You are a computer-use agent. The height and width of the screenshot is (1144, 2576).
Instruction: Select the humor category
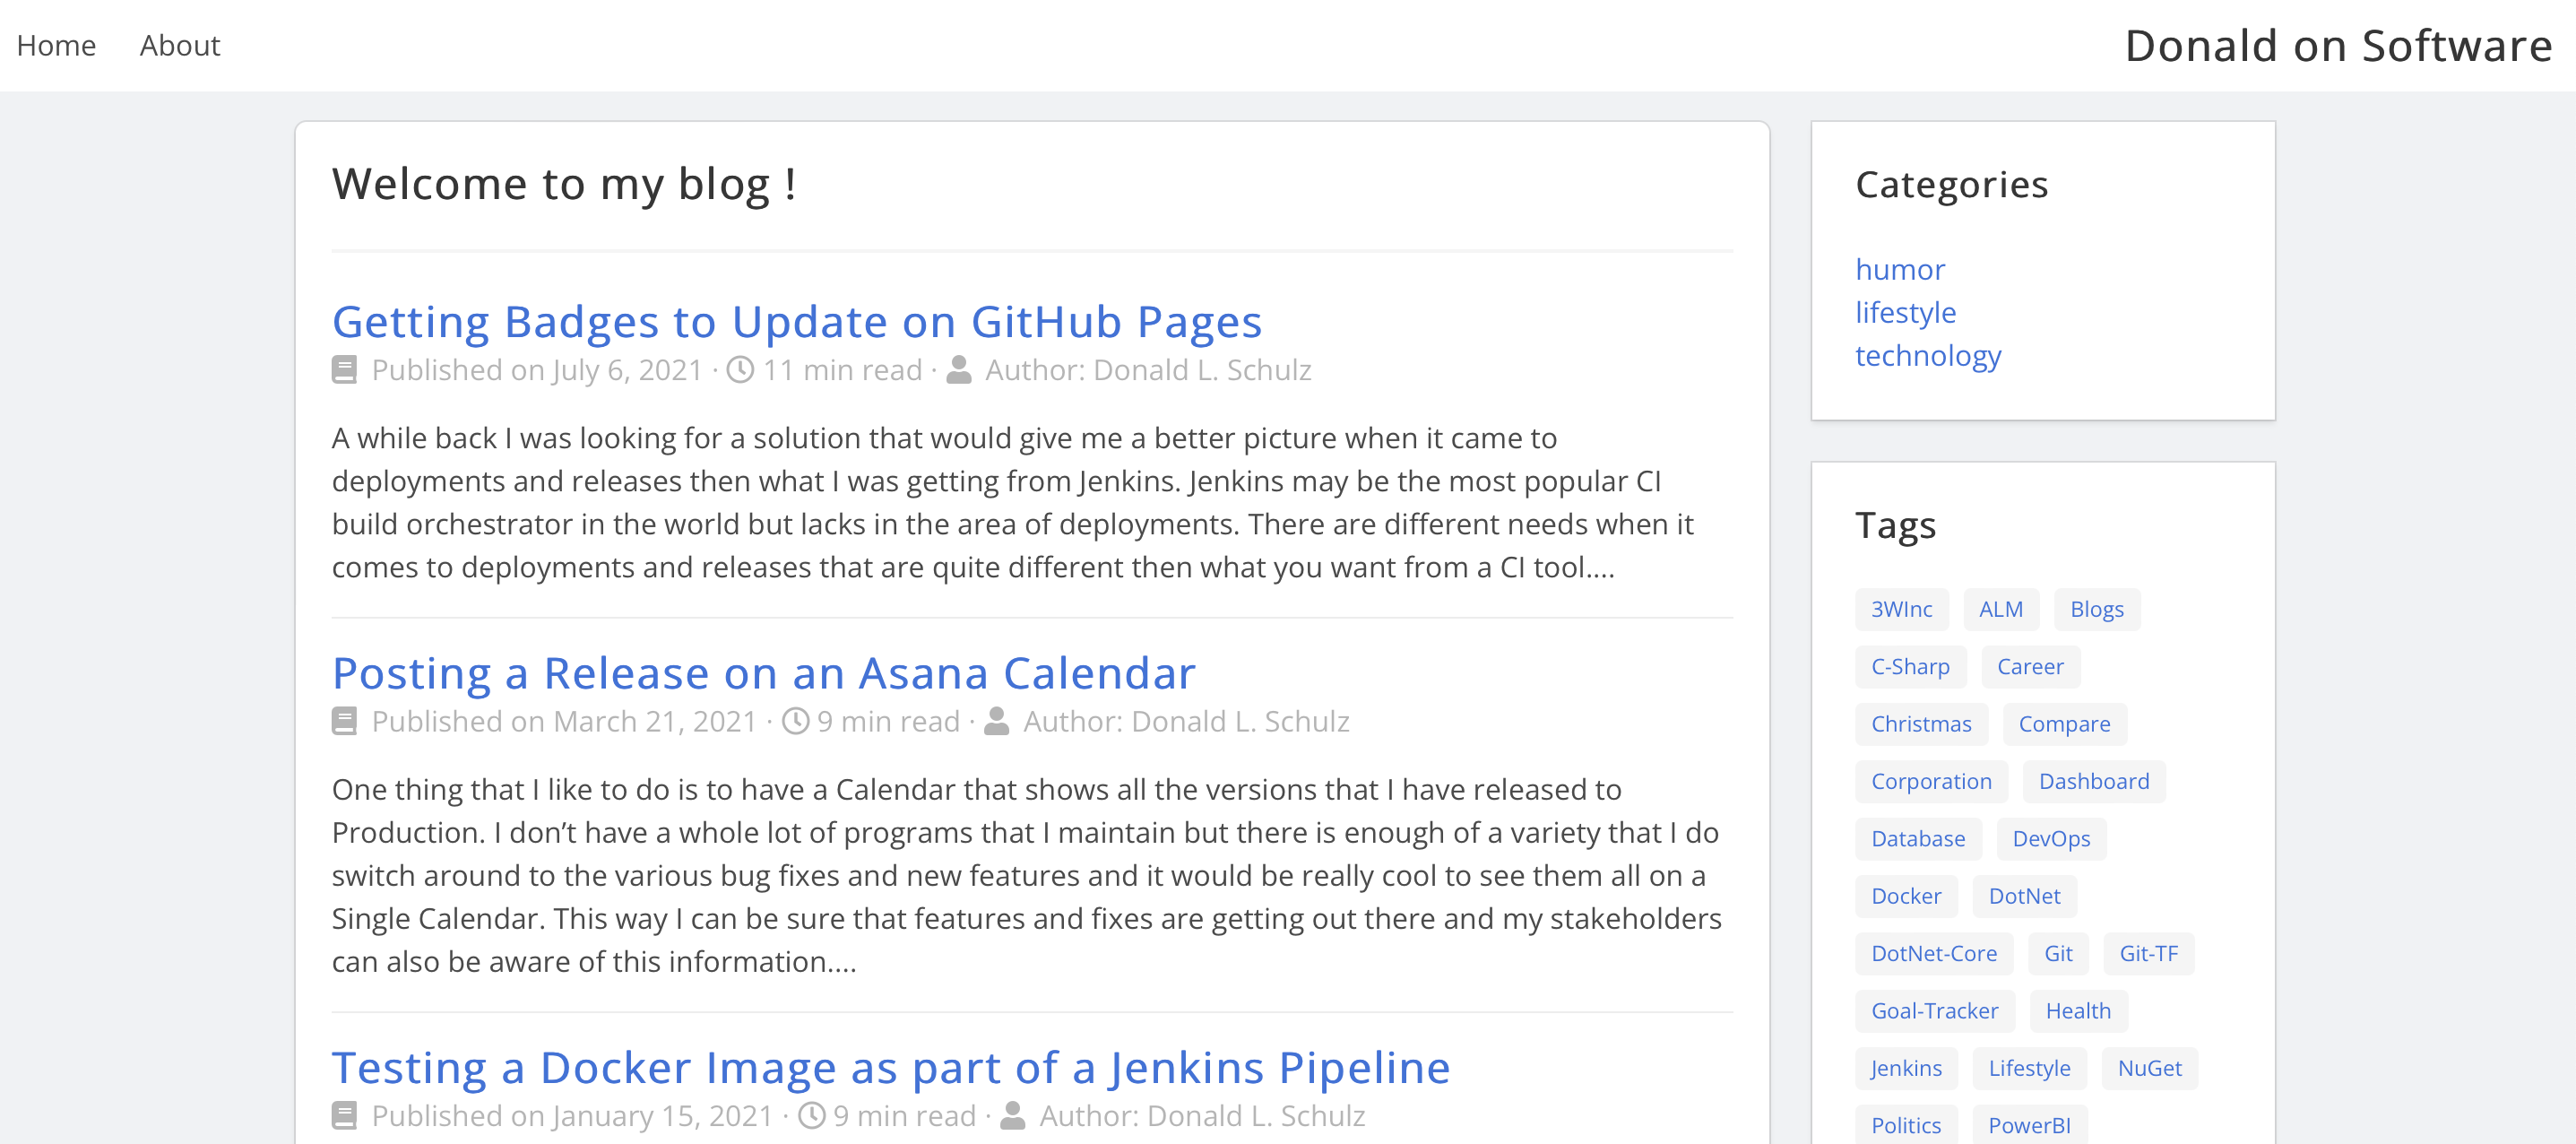pos(1900,269)
